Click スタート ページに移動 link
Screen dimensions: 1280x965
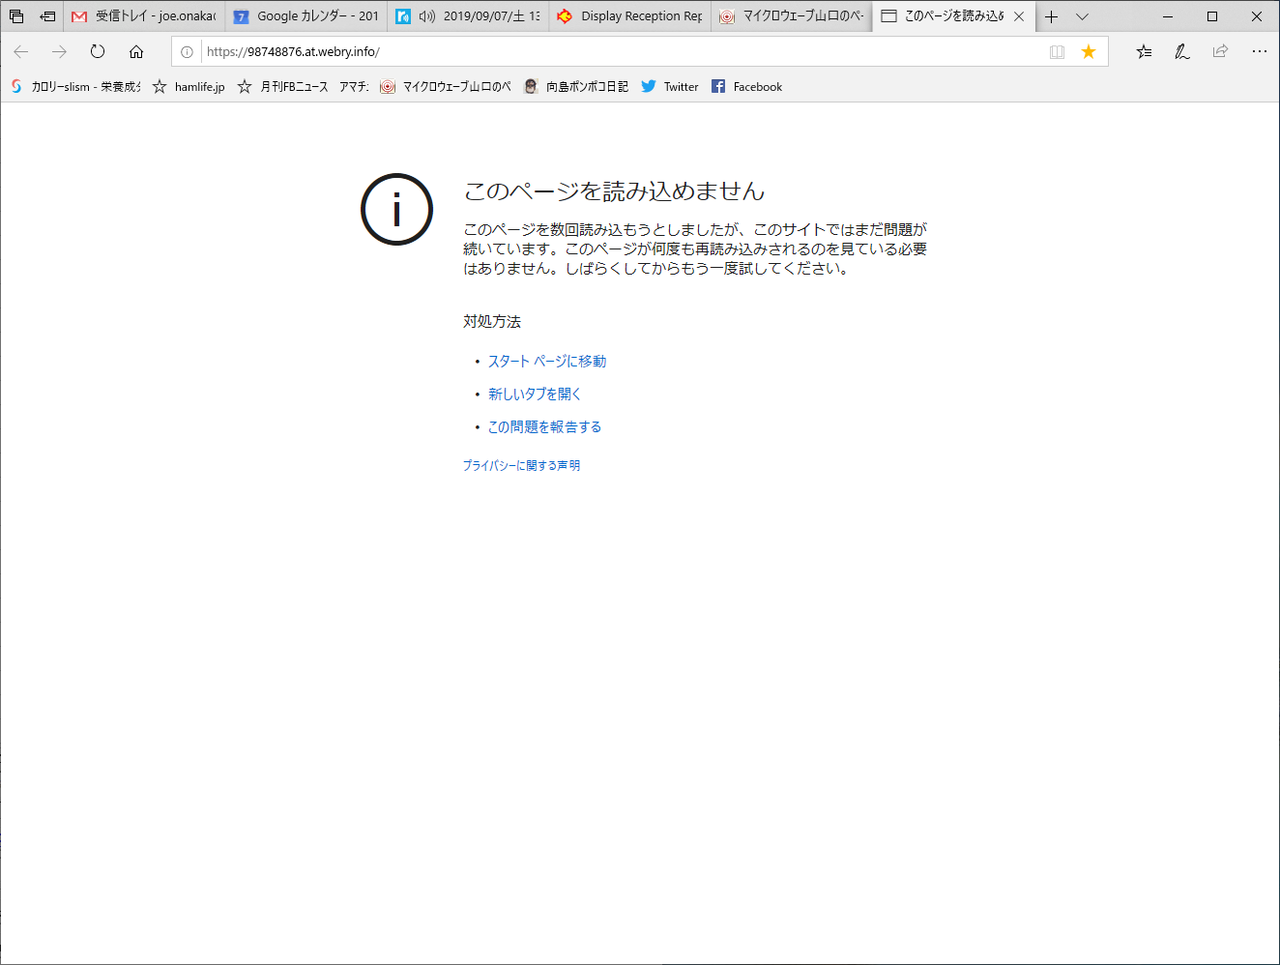(x=547, y=361)
